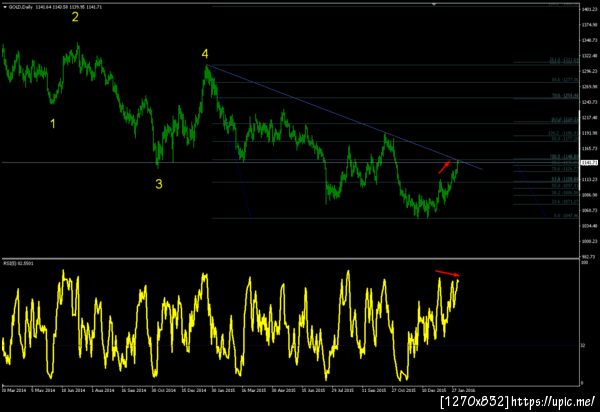Click price axis value 1348.73
The height and width of the screenshot is (412, 600).
(x=589, y=40)
